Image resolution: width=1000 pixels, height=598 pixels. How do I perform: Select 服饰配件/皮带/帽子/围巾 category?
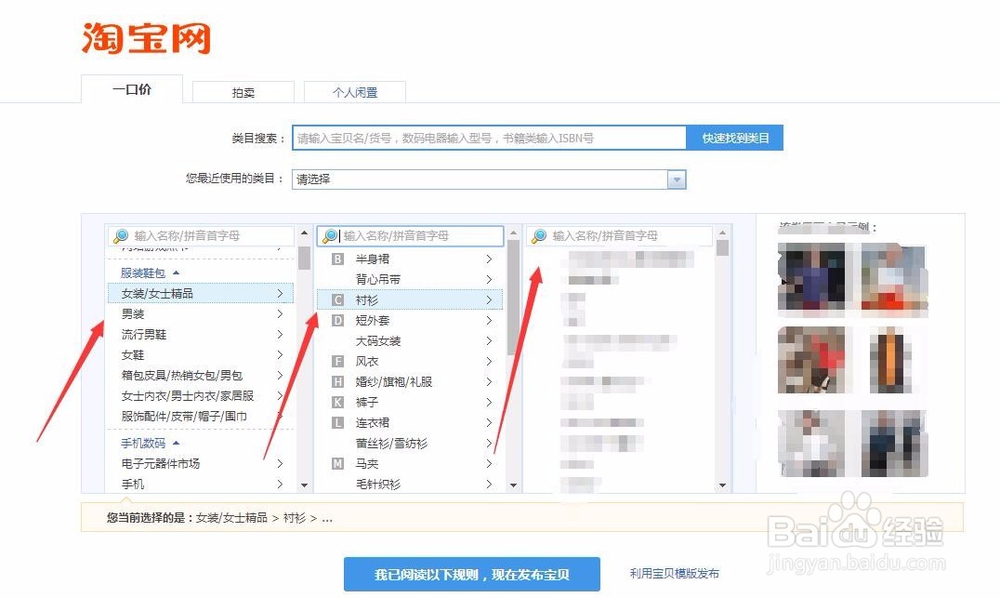(x=201, y=416)
